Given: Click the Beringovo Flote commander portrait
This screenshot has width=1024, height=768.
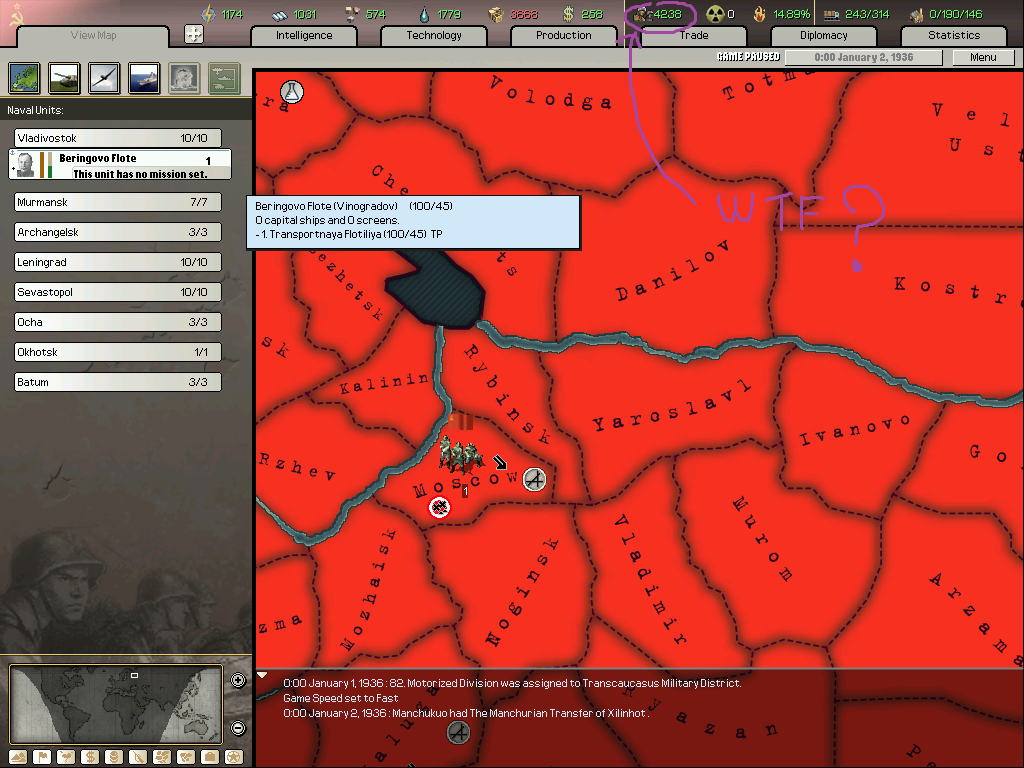Looking at the screenshot, I should click(x=25, y=165).
